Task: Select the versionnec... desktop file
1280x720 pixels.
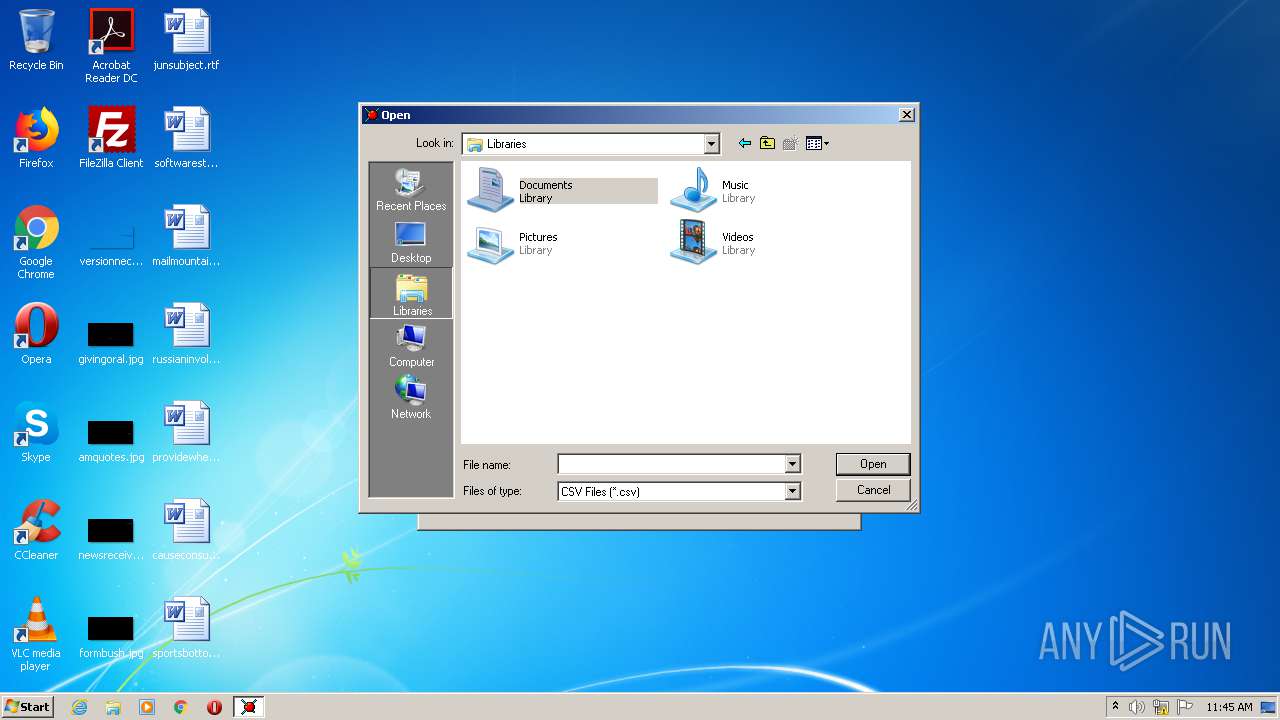Action: click(111, 242)
